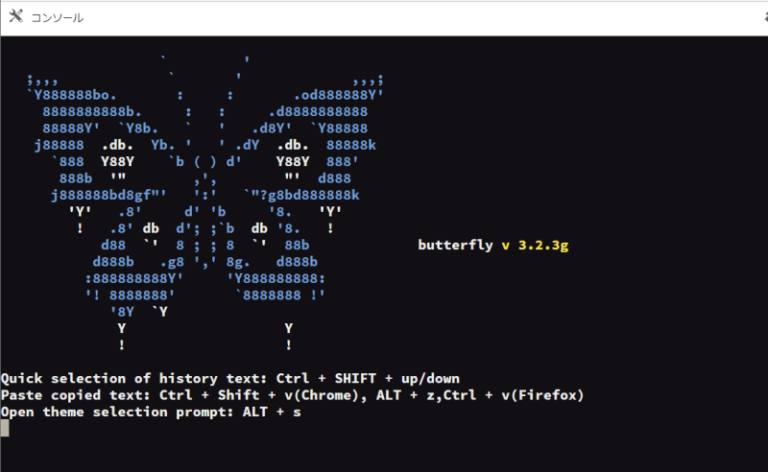This screenshot has height=472, width=768.
Task: Click the ":888888888Y" lower left wing text
Action: [134, 277]
